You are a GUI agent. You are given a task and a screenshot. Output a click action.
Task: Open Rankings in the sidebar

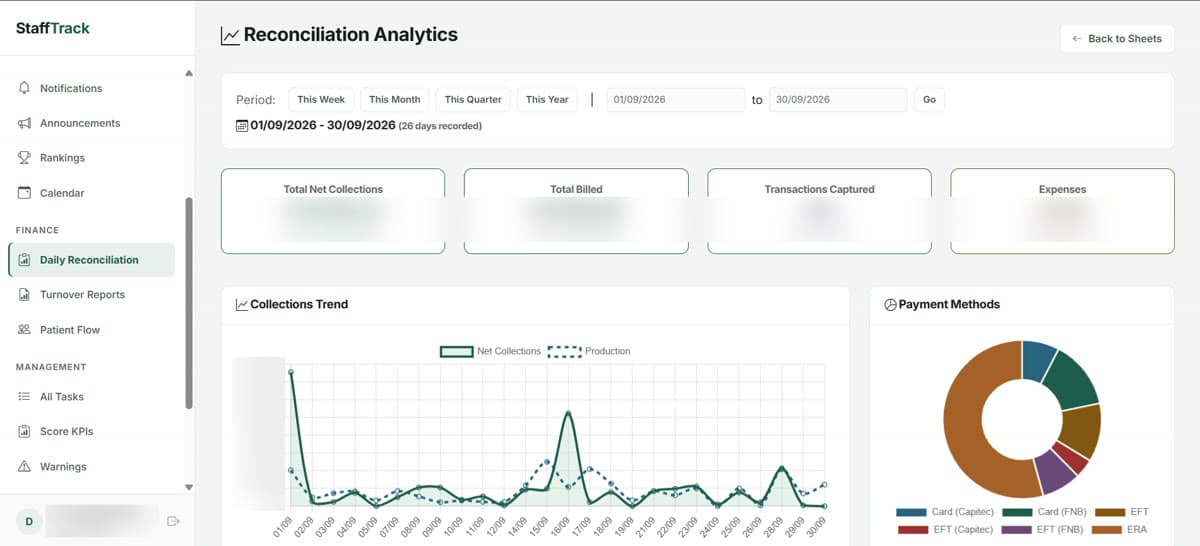[91, 158]
